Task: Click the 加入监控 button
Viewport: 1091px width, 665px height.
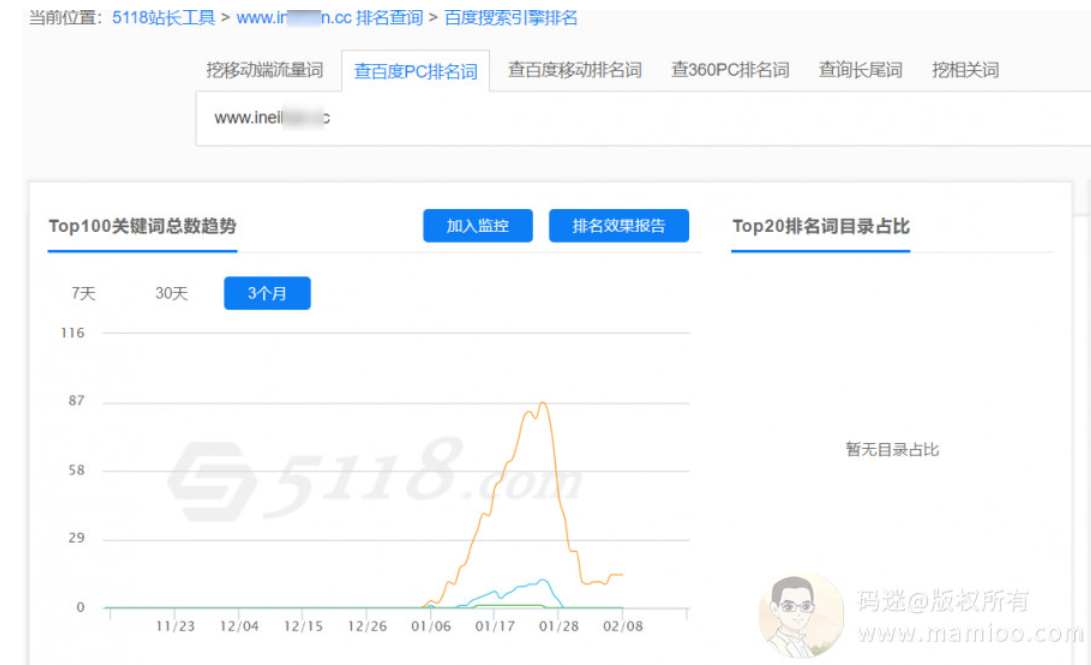Action: 477,225
